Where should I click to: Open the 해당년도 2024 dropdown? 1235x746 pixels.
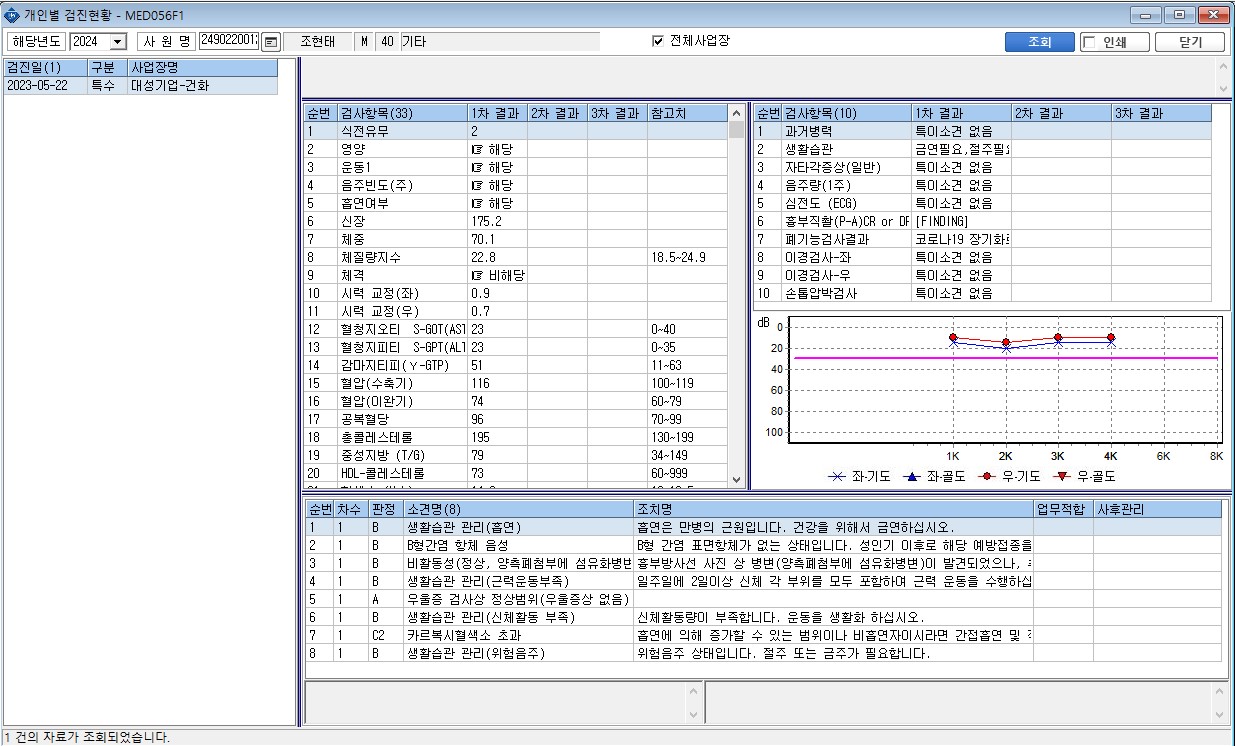[x=118, y=41]
